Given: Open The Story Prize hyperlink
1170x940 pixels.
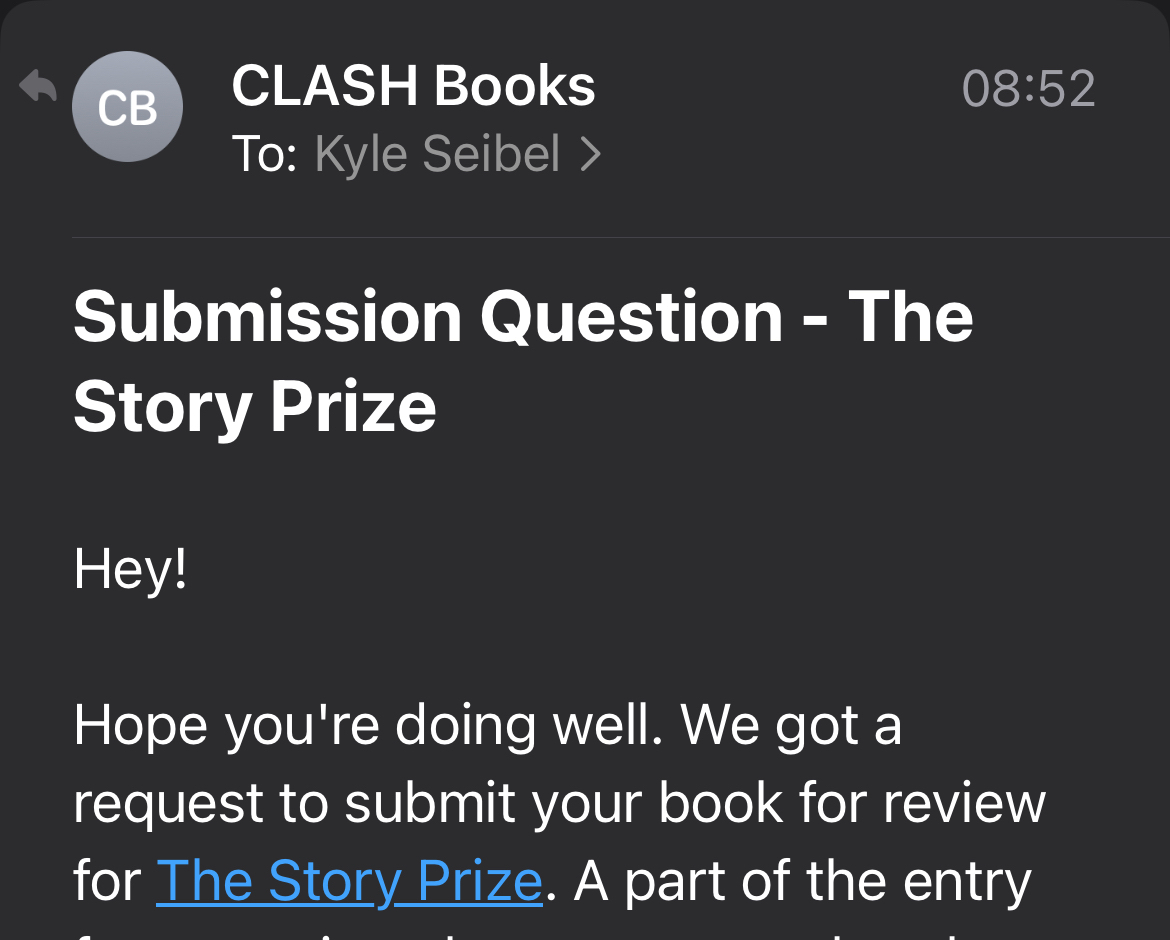Looking at the screenshot, I should click(x=349, y=881).
